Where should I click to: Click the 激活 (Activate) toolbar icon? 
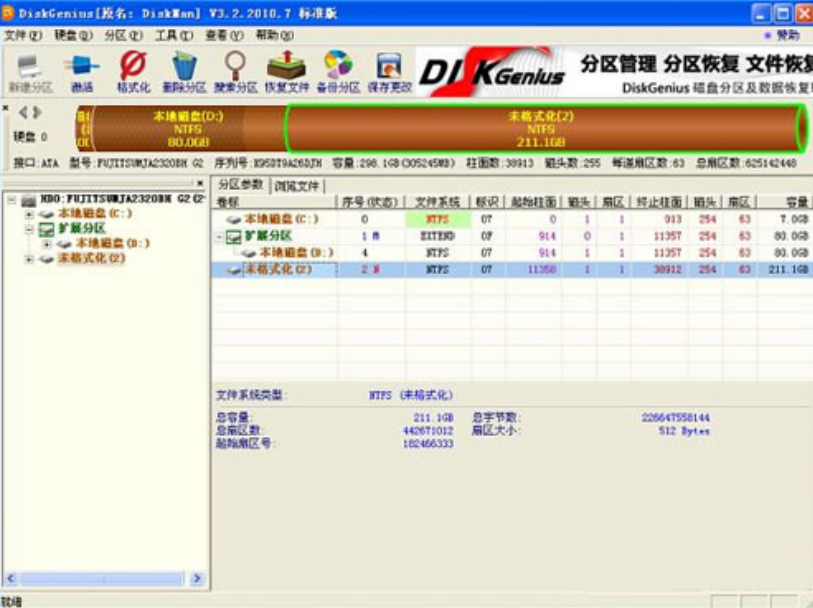[82, 72]
